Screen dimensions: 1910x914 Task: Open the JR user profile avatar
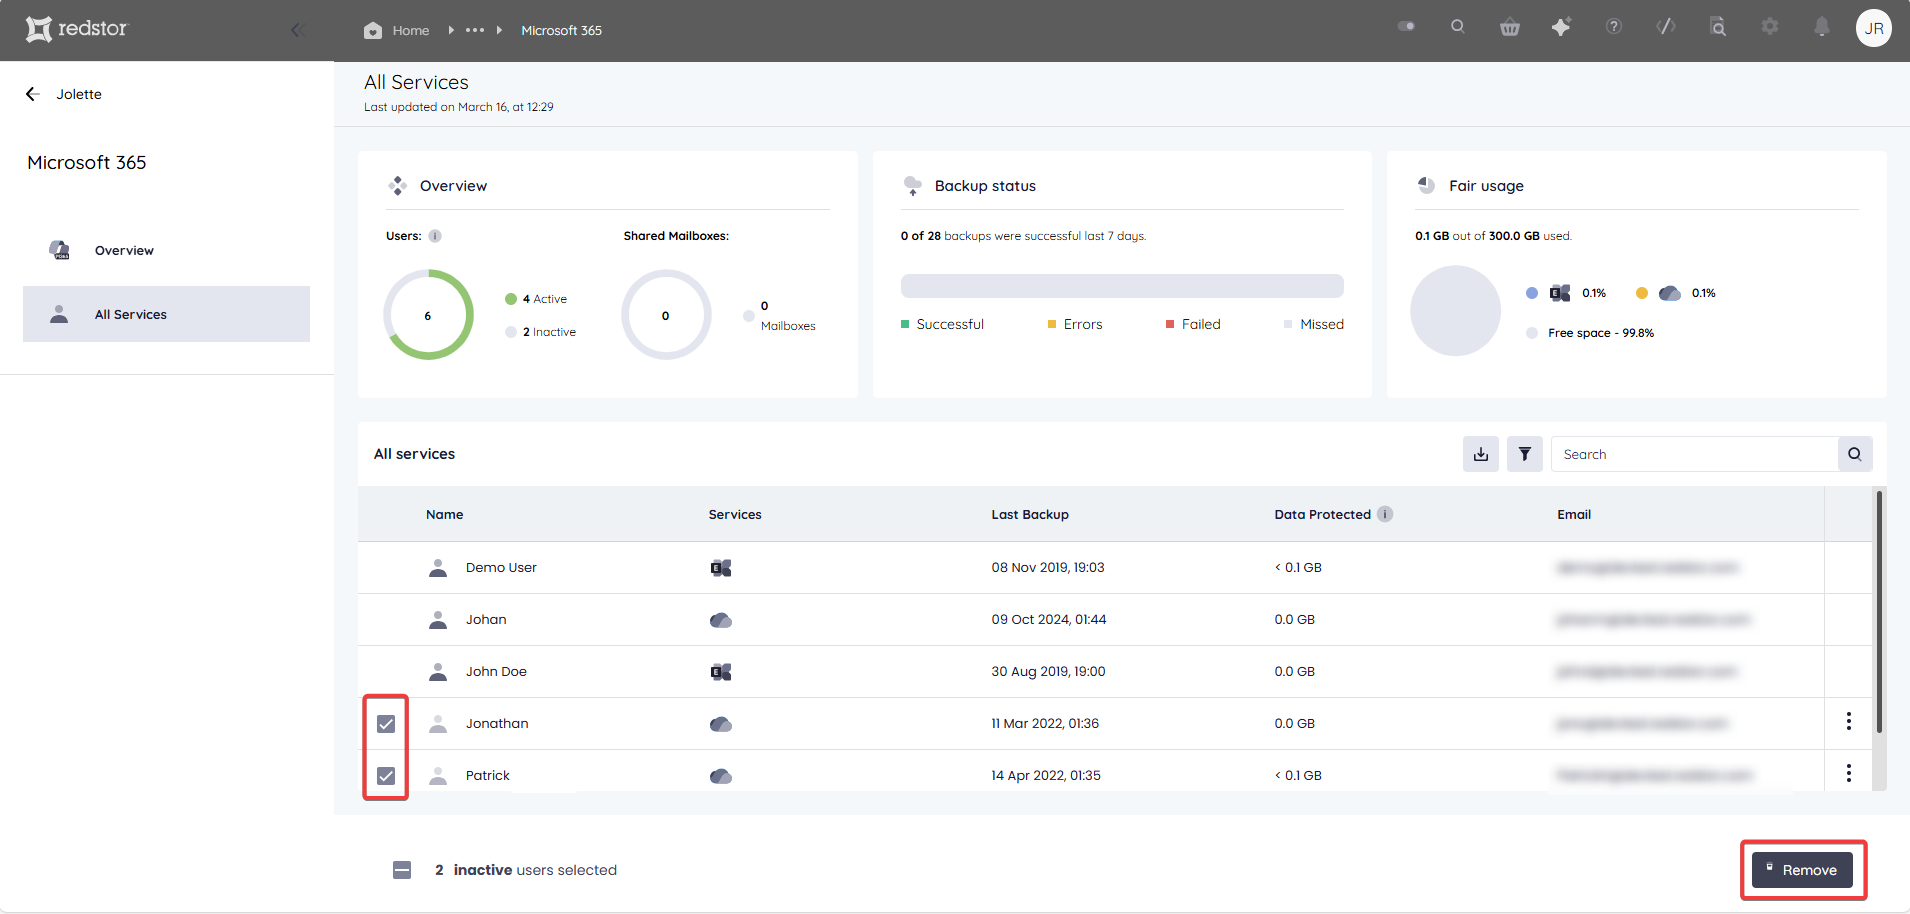[1874, 28]
